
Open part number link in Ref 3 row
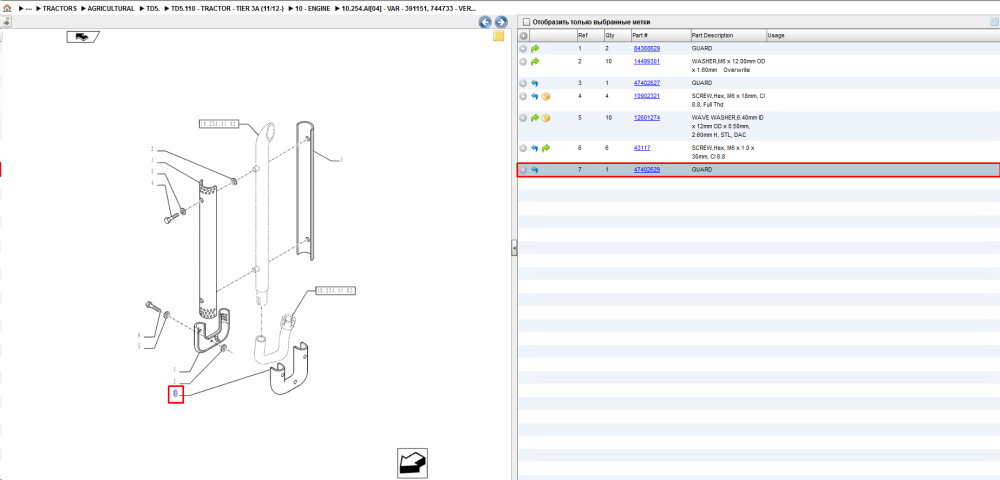click(646, 83)
